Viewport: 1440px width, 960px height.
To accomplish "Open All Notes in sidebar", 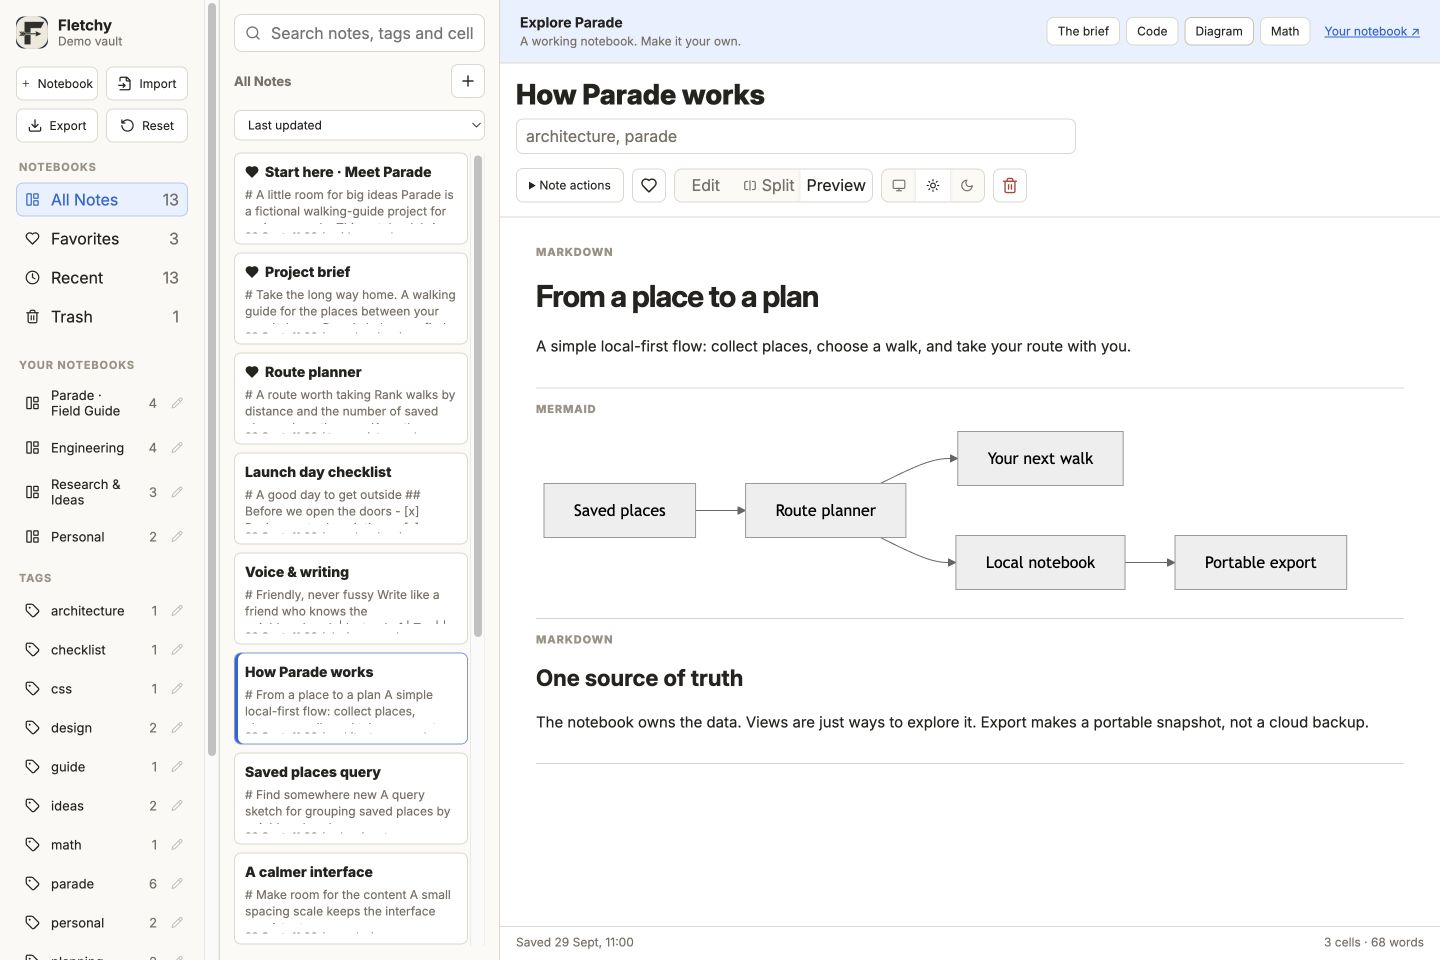I will [102, 200].
